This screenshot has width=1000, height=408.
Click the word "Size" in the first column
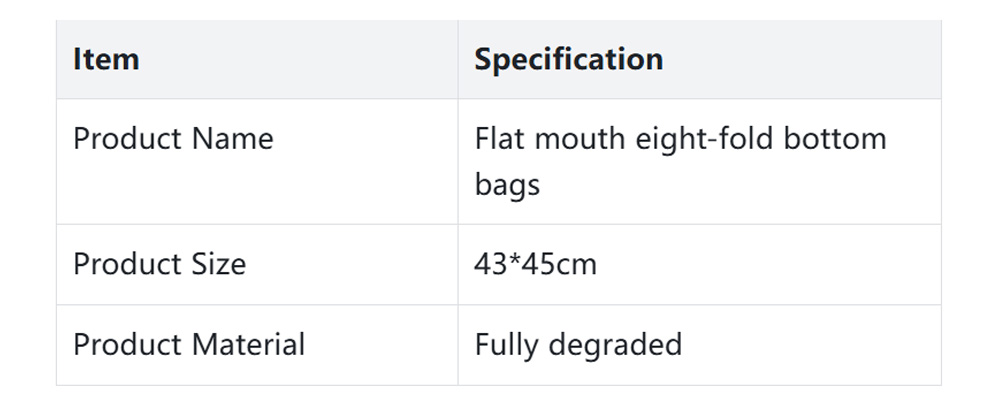[x=218, y=264]
